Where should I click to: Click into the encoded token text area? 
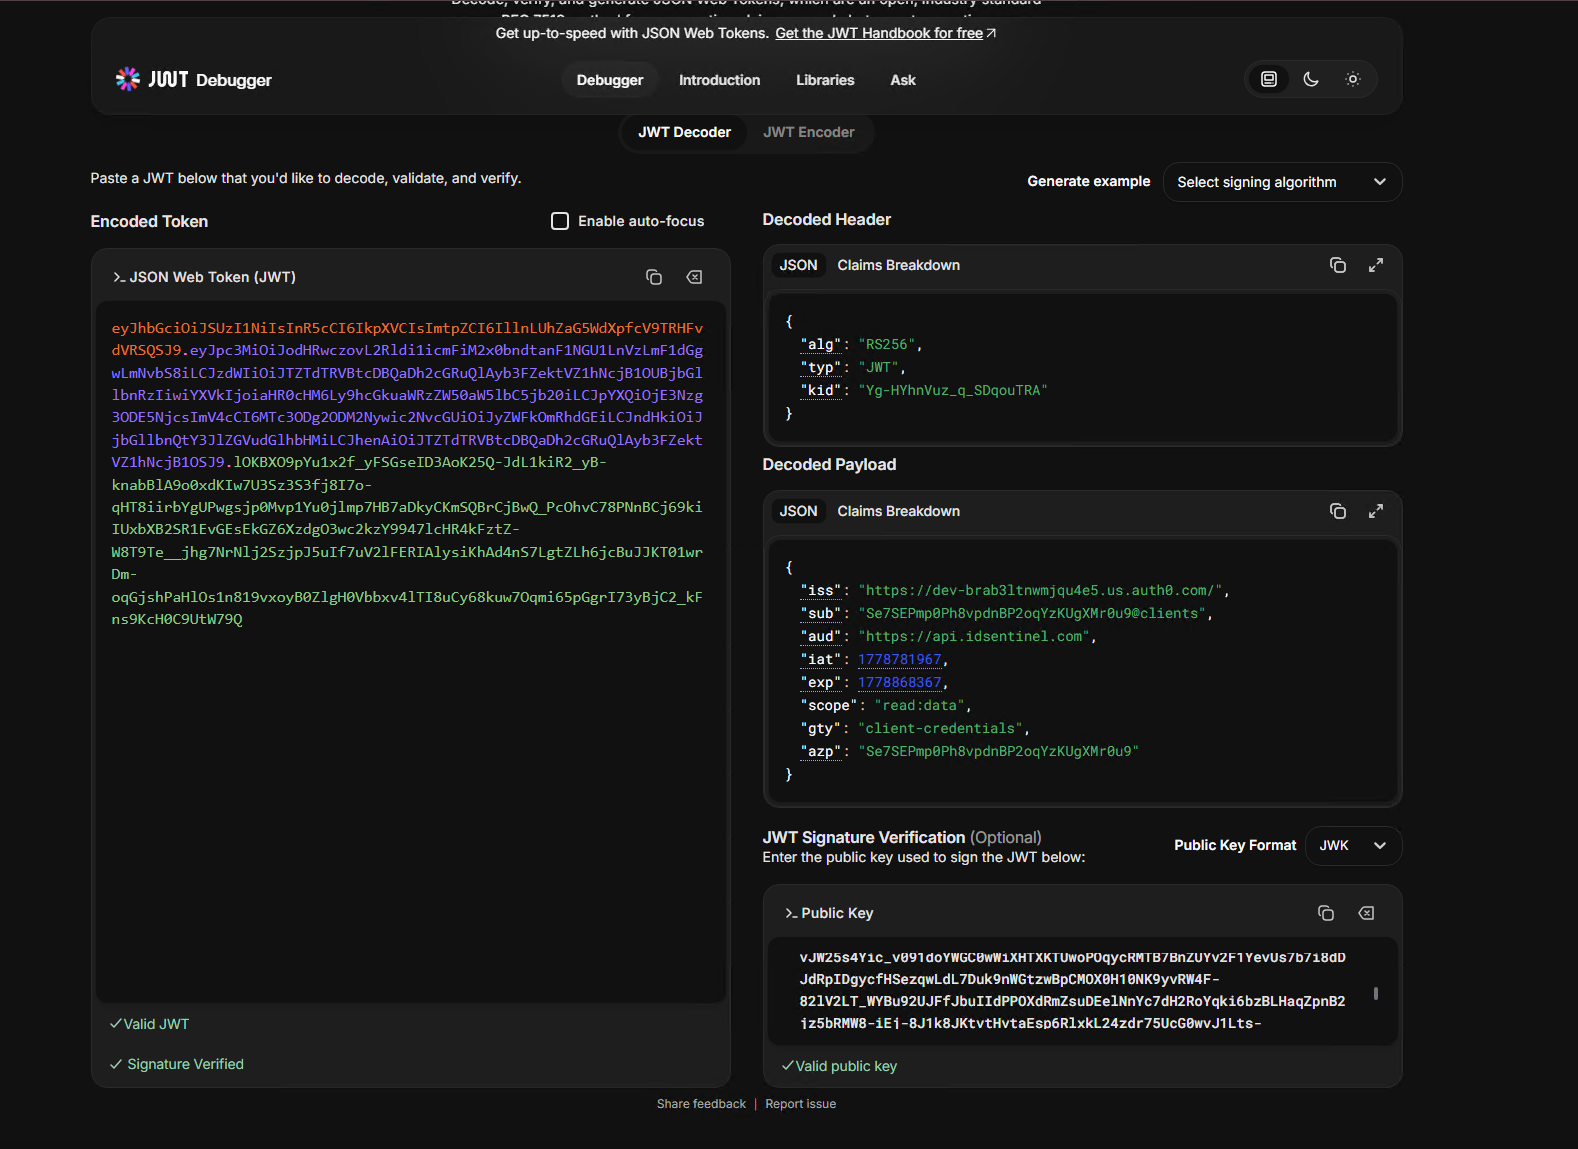(x=410, y=651)
